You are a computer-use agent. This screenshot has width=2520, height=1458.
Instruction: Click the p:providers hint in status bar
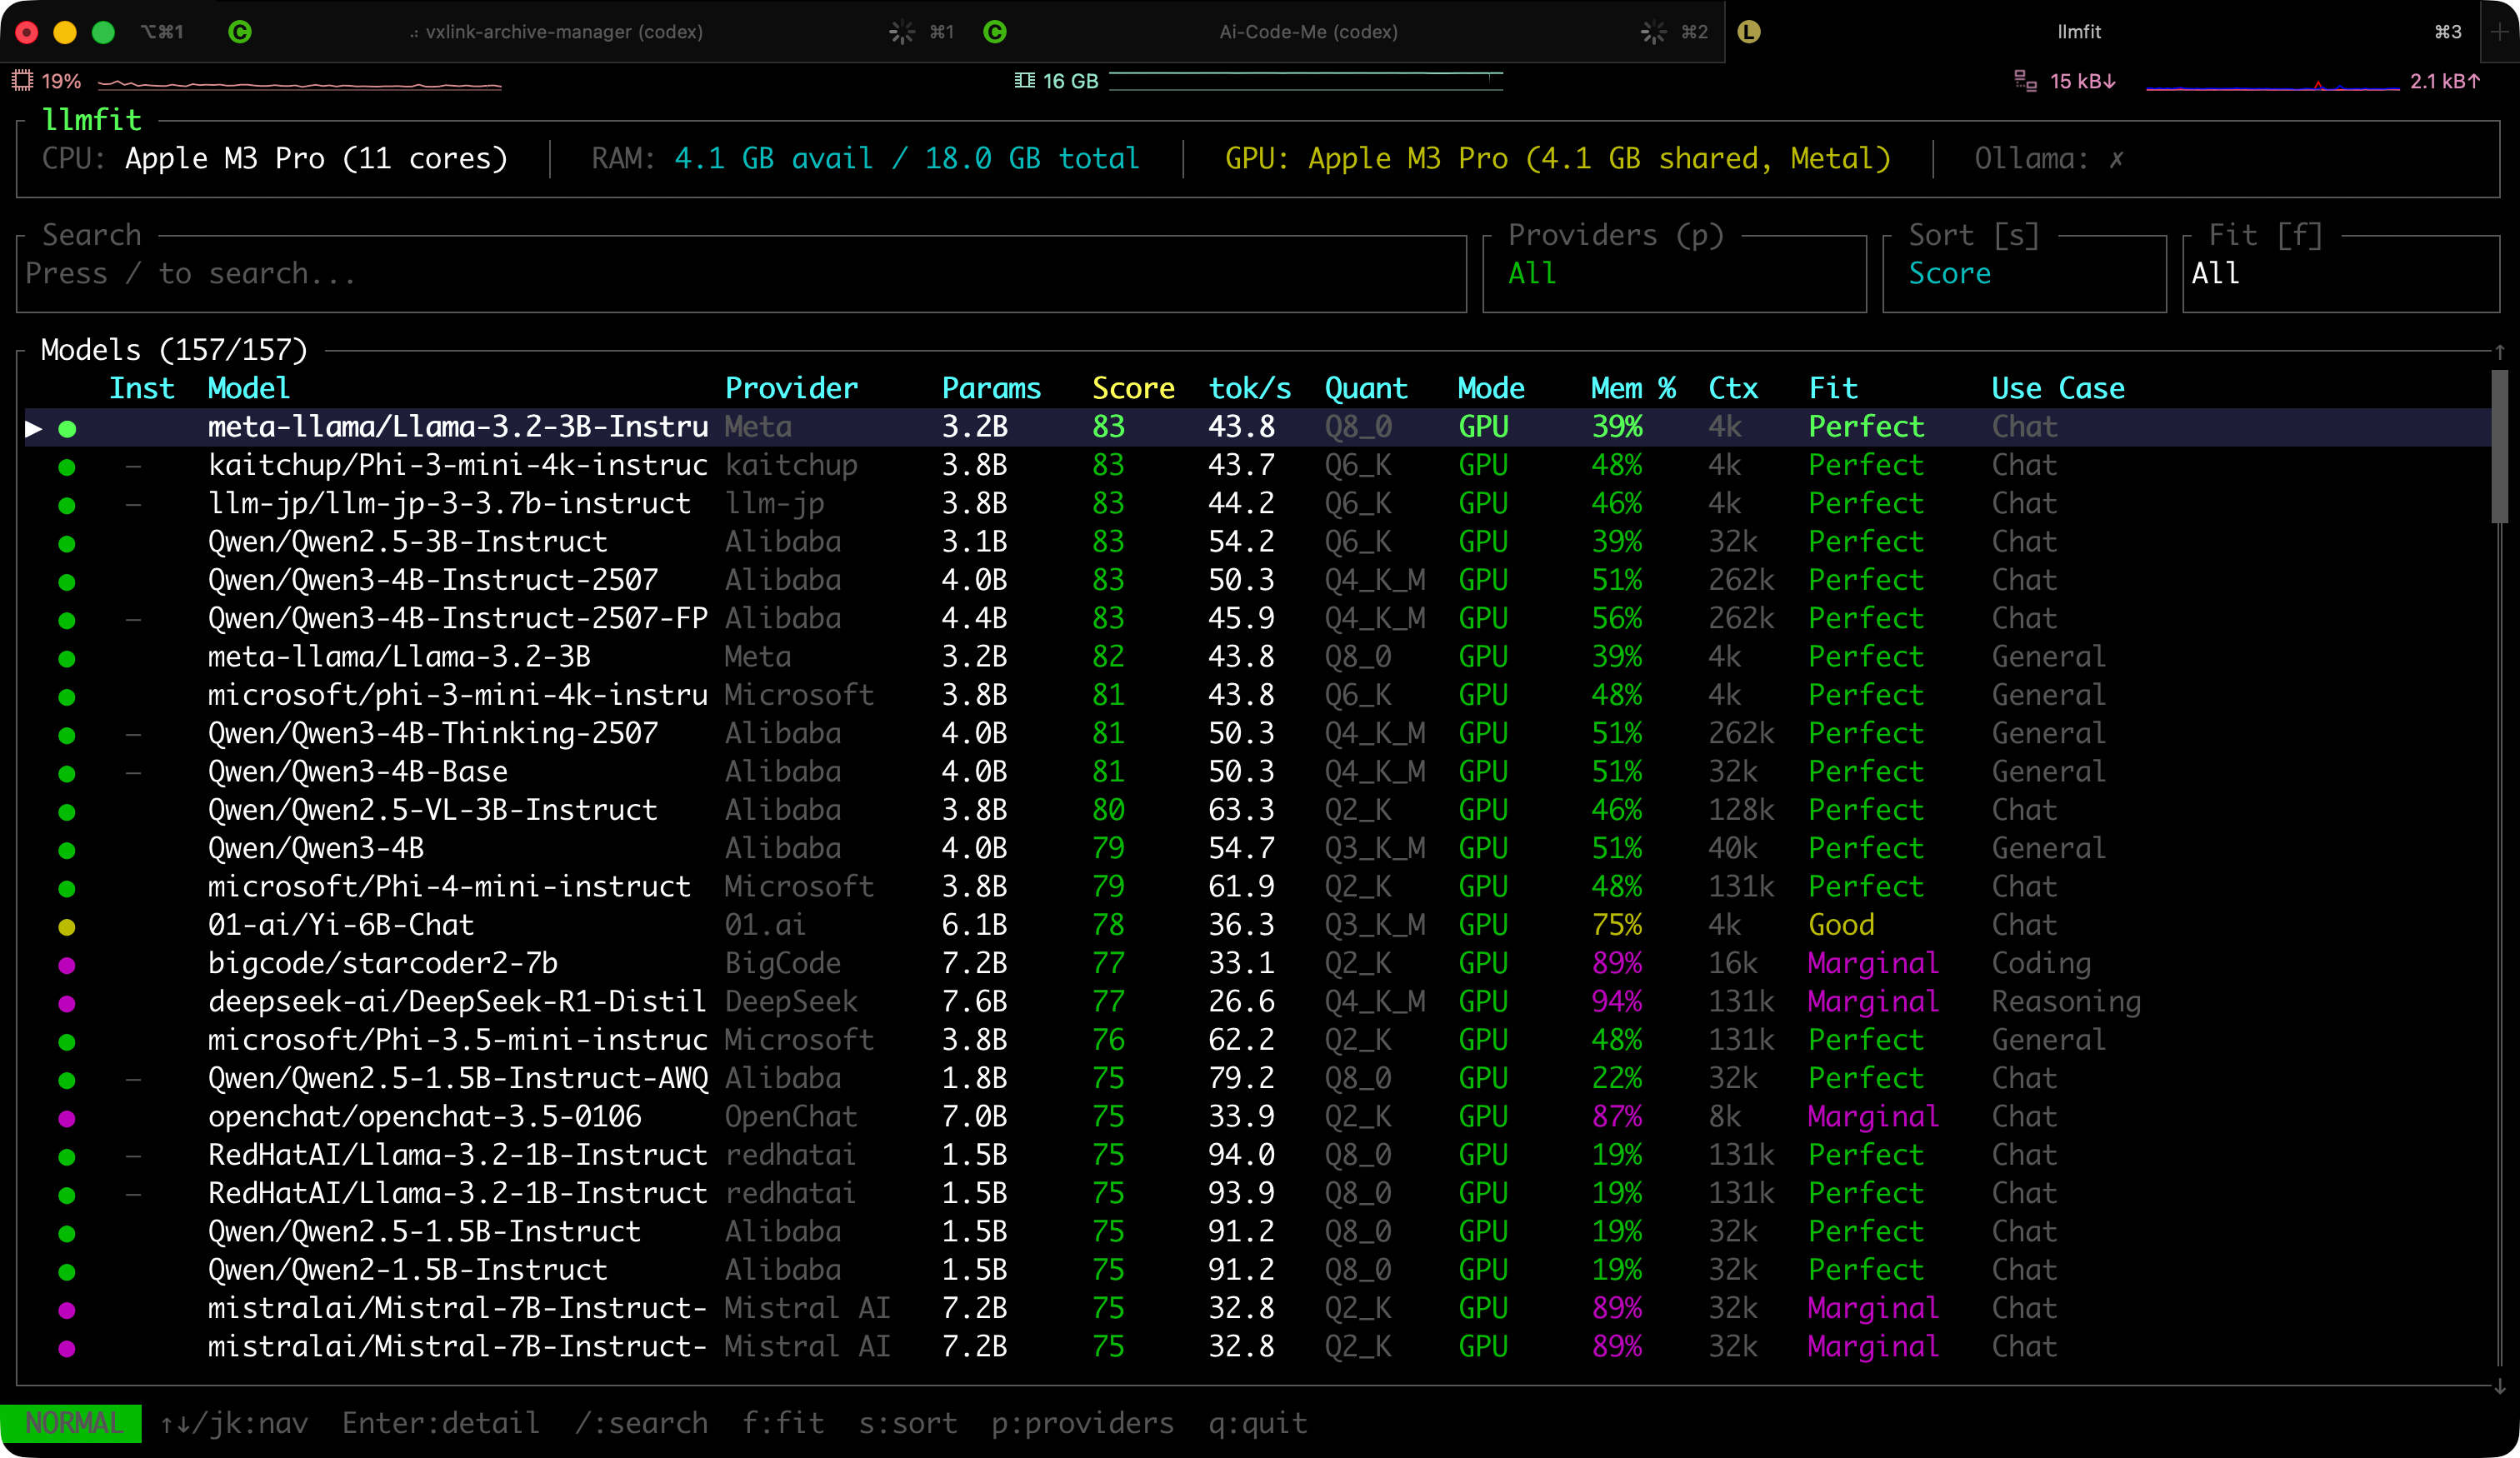coord(1082,1423)
